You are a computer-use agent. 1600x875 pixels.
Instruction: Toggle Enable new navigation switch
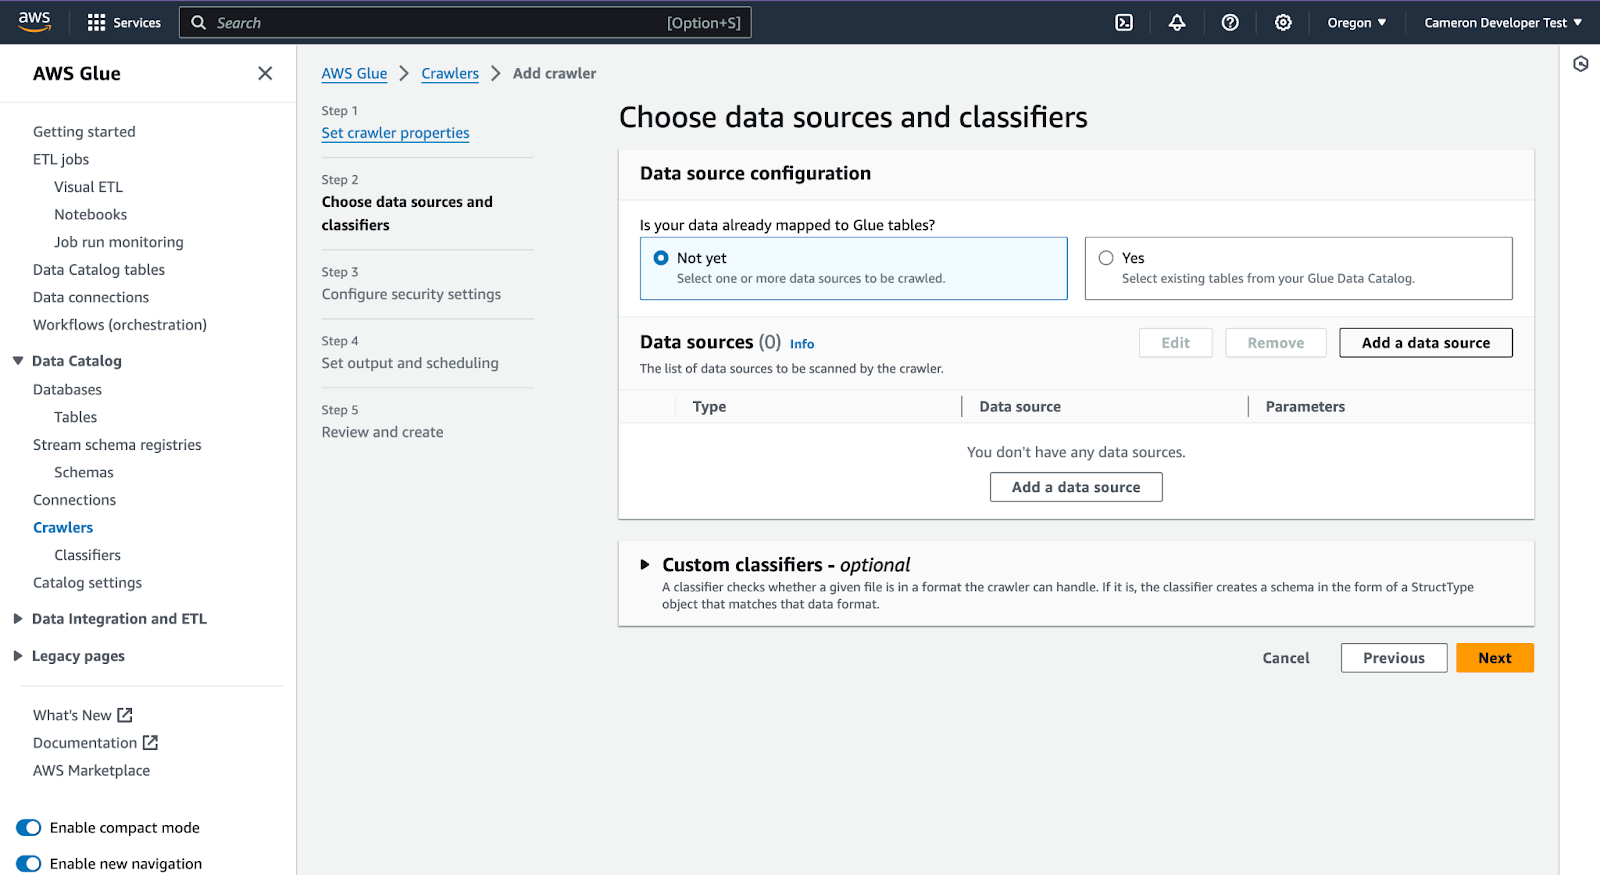(x=28, y=864)
